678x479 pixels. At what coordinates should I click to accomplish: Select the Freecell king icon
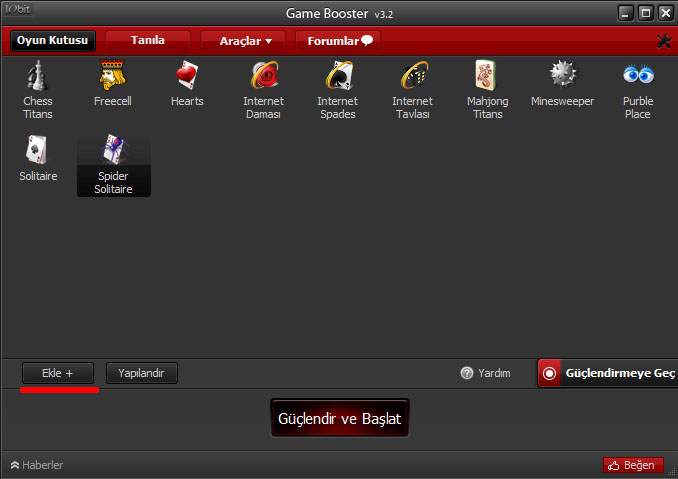tap(112, 75)
